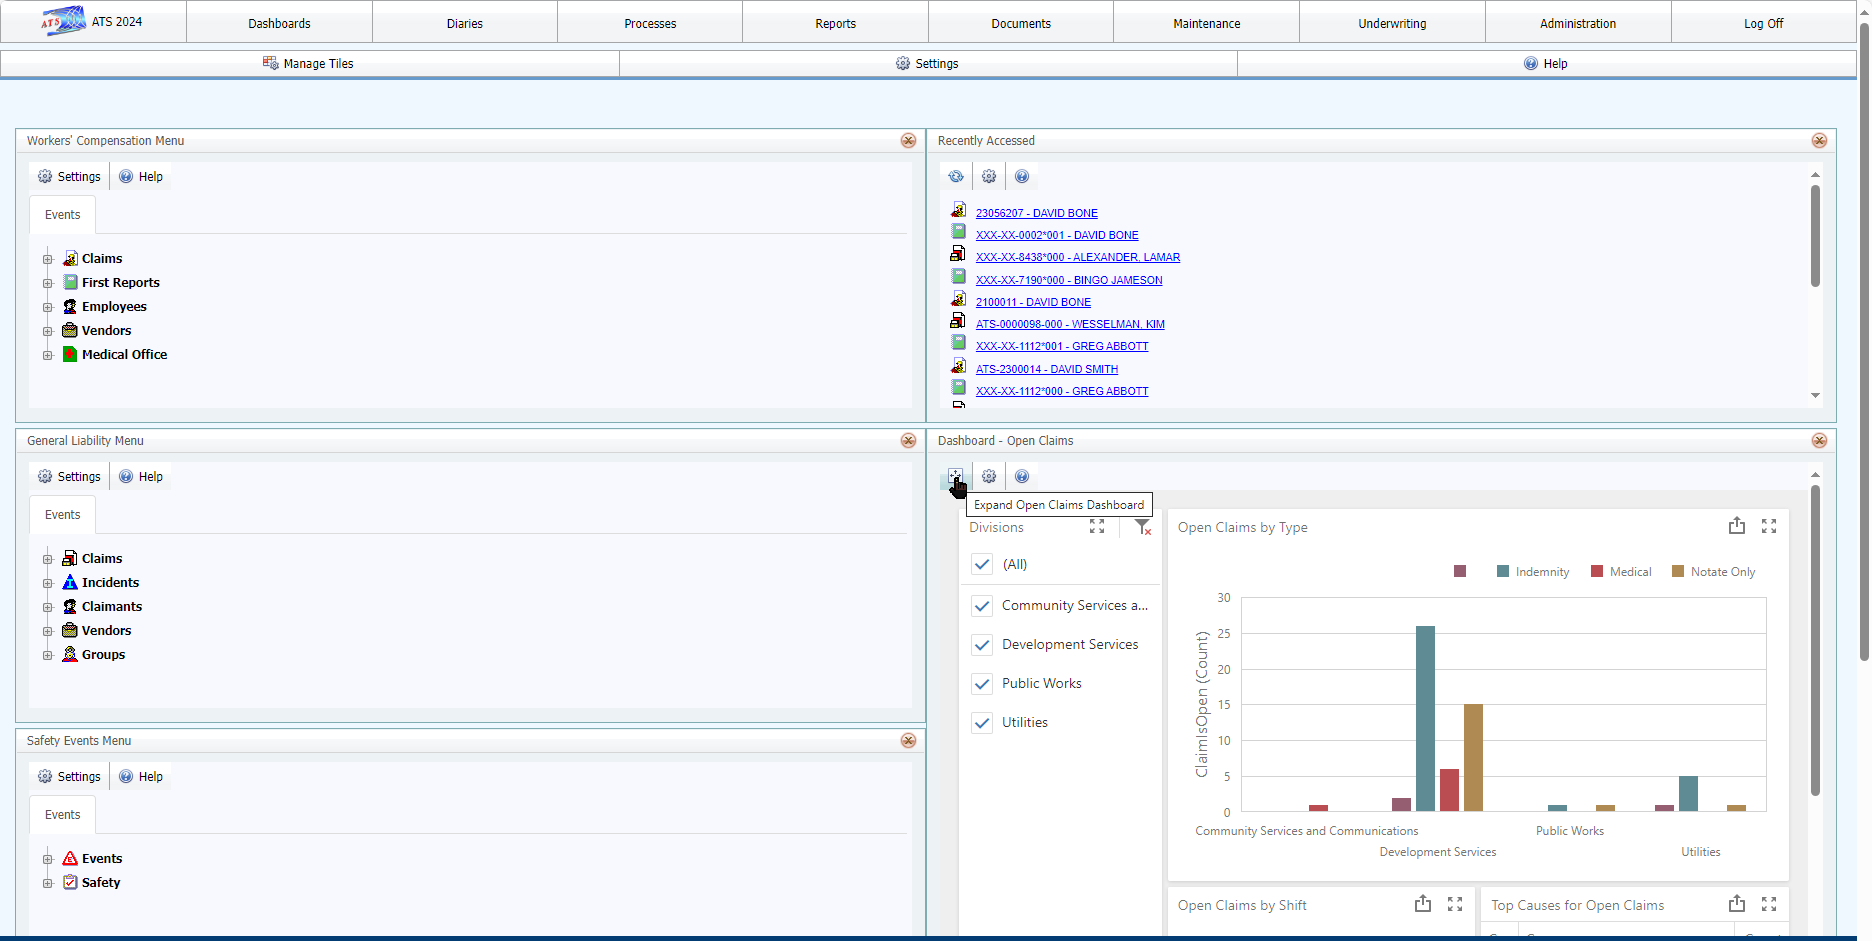Viewport: 1872px width, 941px height.
Task: Click tallest Indemnity bar for Development Services
Action: pos(1425,718)
